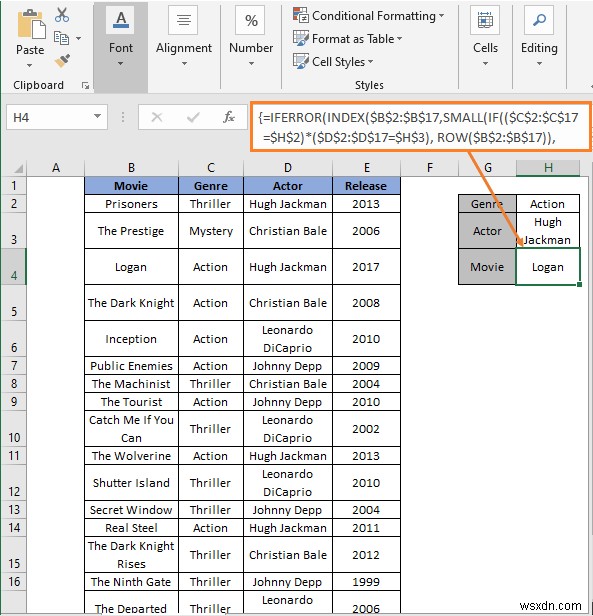Select the Format Painter brush icon

(x=62, y=61)
